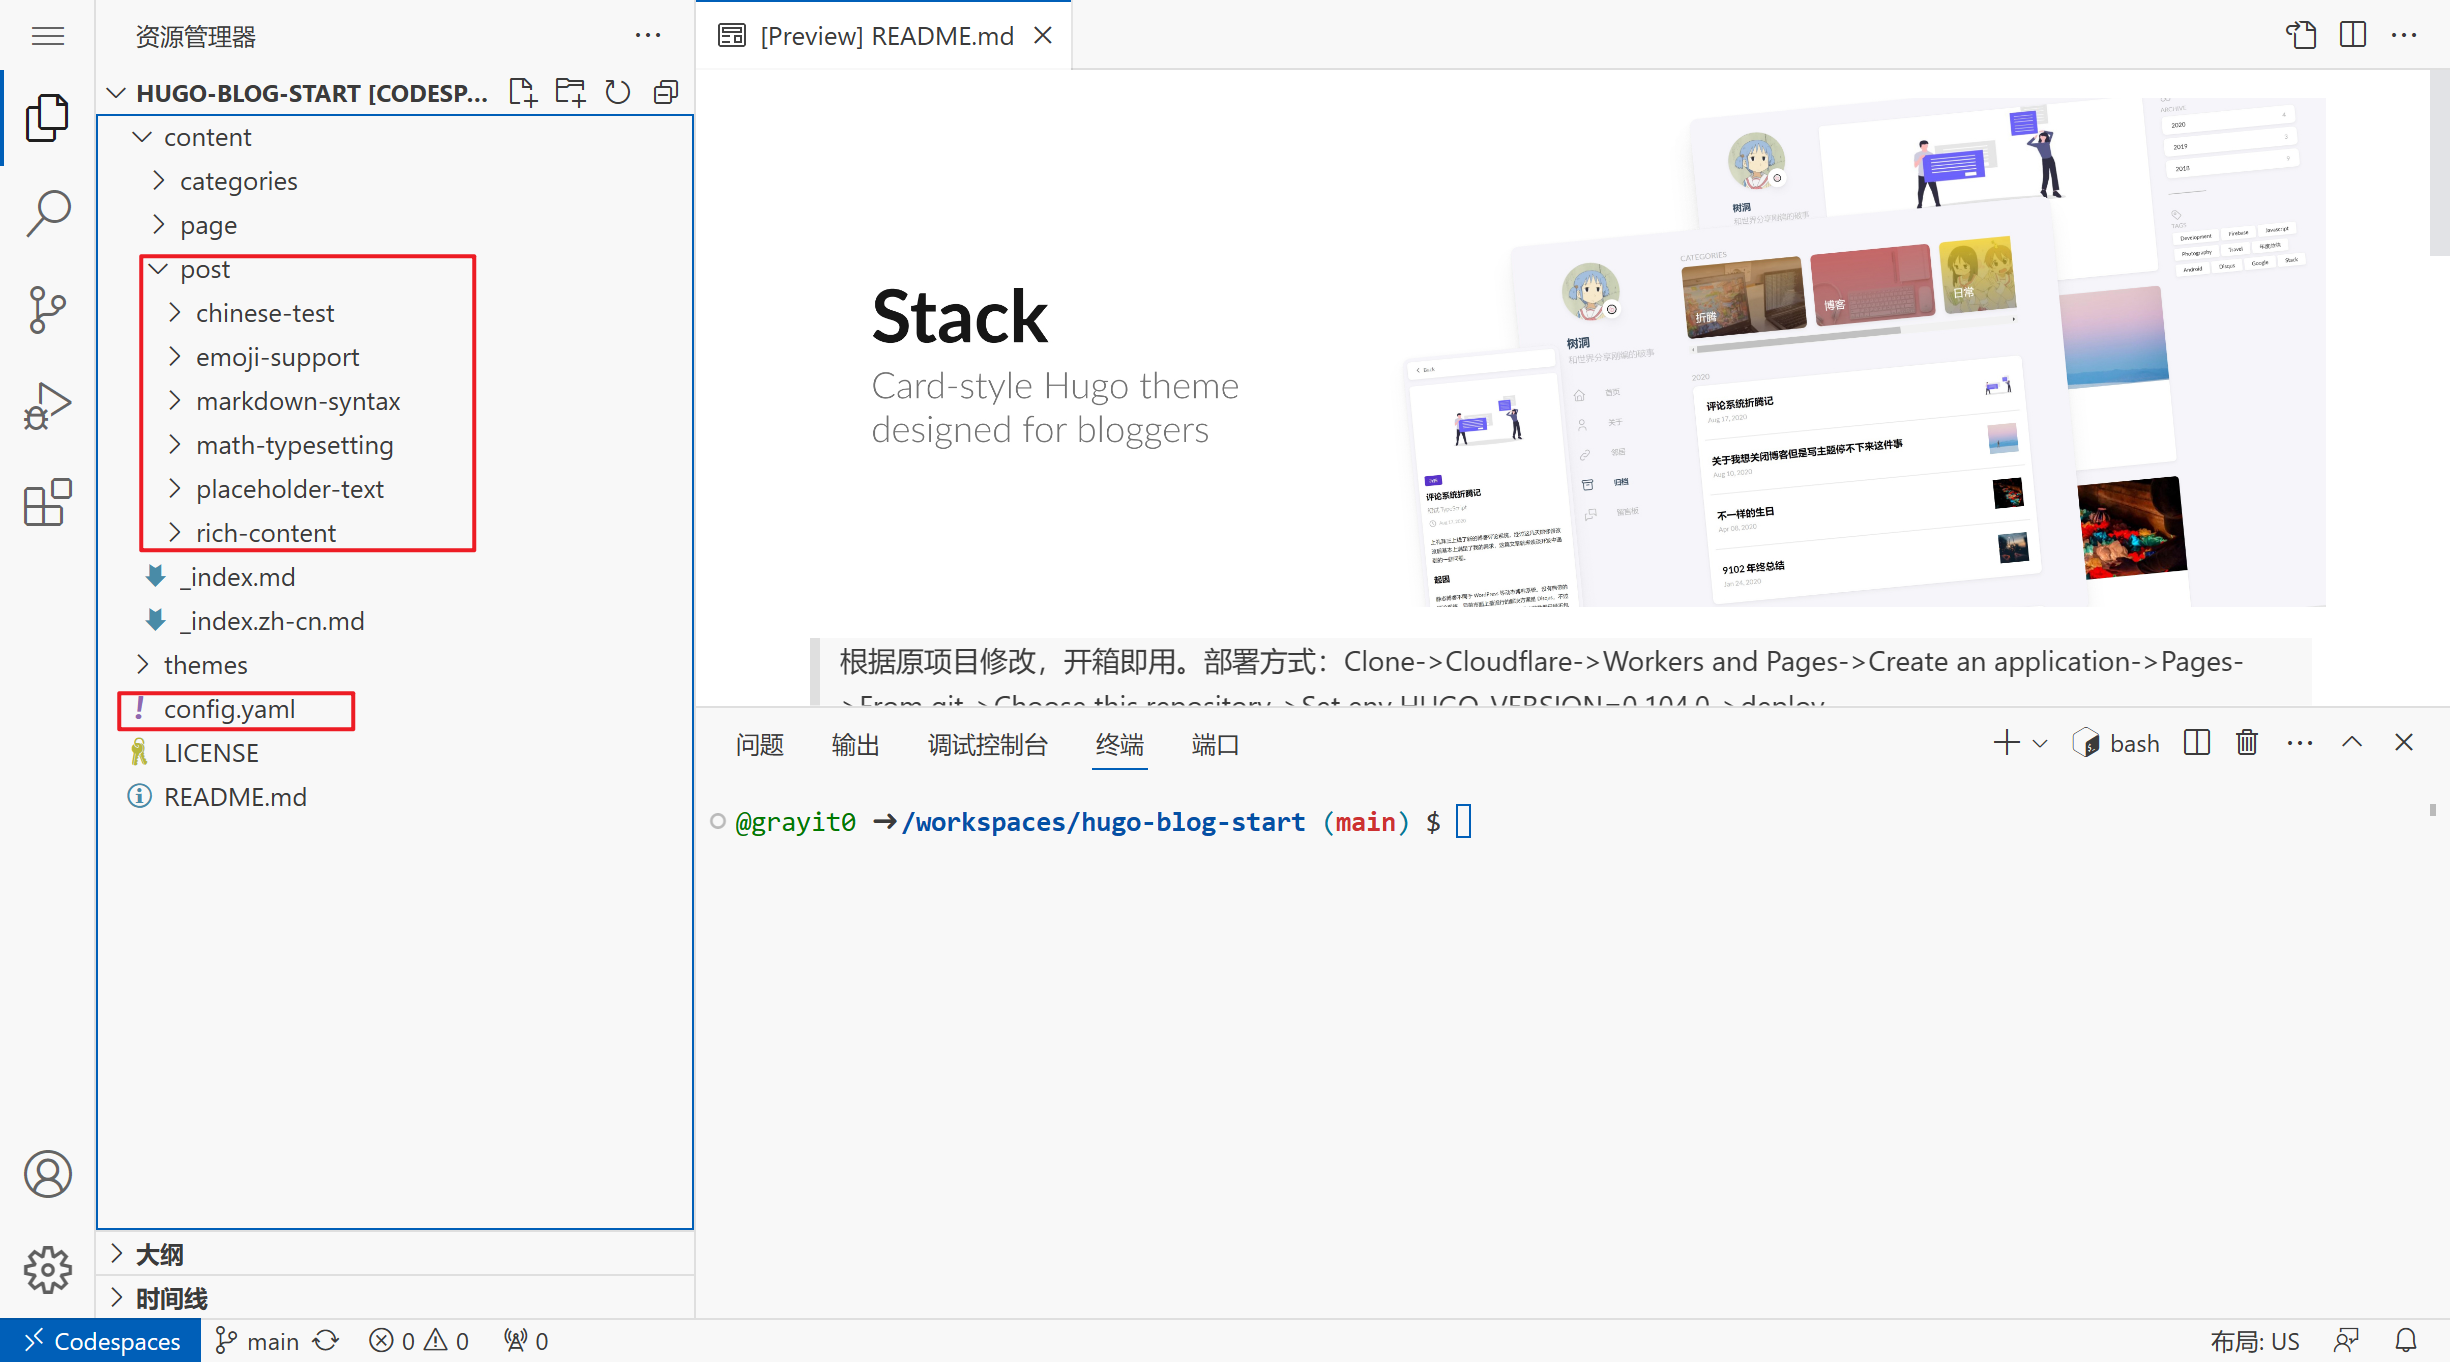Image resolution: width=2450 pixels, height=1362 pixels.
Task: Collapse all folders in explorer
Action: pos(666,93)
